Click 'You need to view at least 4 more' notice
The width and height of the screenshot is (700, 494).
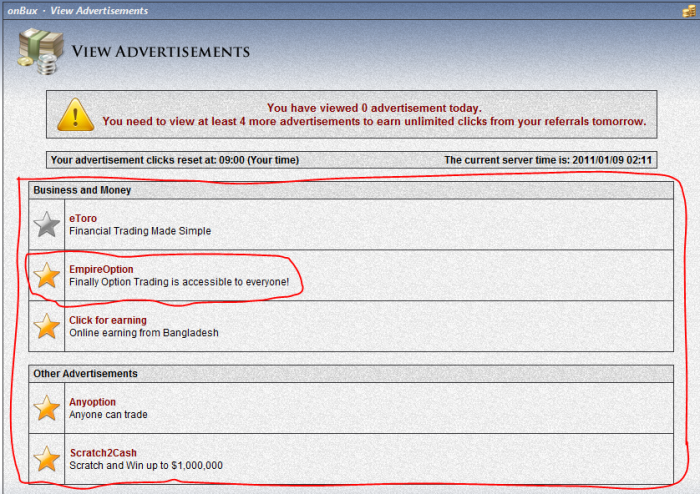374,121
